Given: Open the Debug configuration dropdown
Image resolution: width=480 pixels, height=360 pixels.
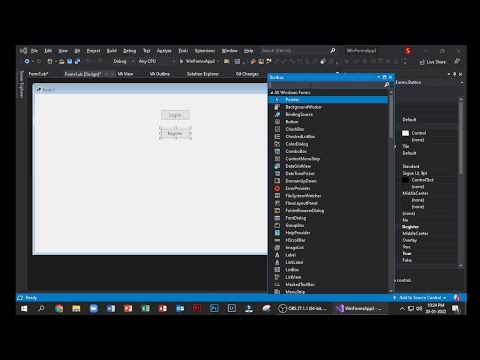Looking at the screenshot, I should tap(123, 61).
